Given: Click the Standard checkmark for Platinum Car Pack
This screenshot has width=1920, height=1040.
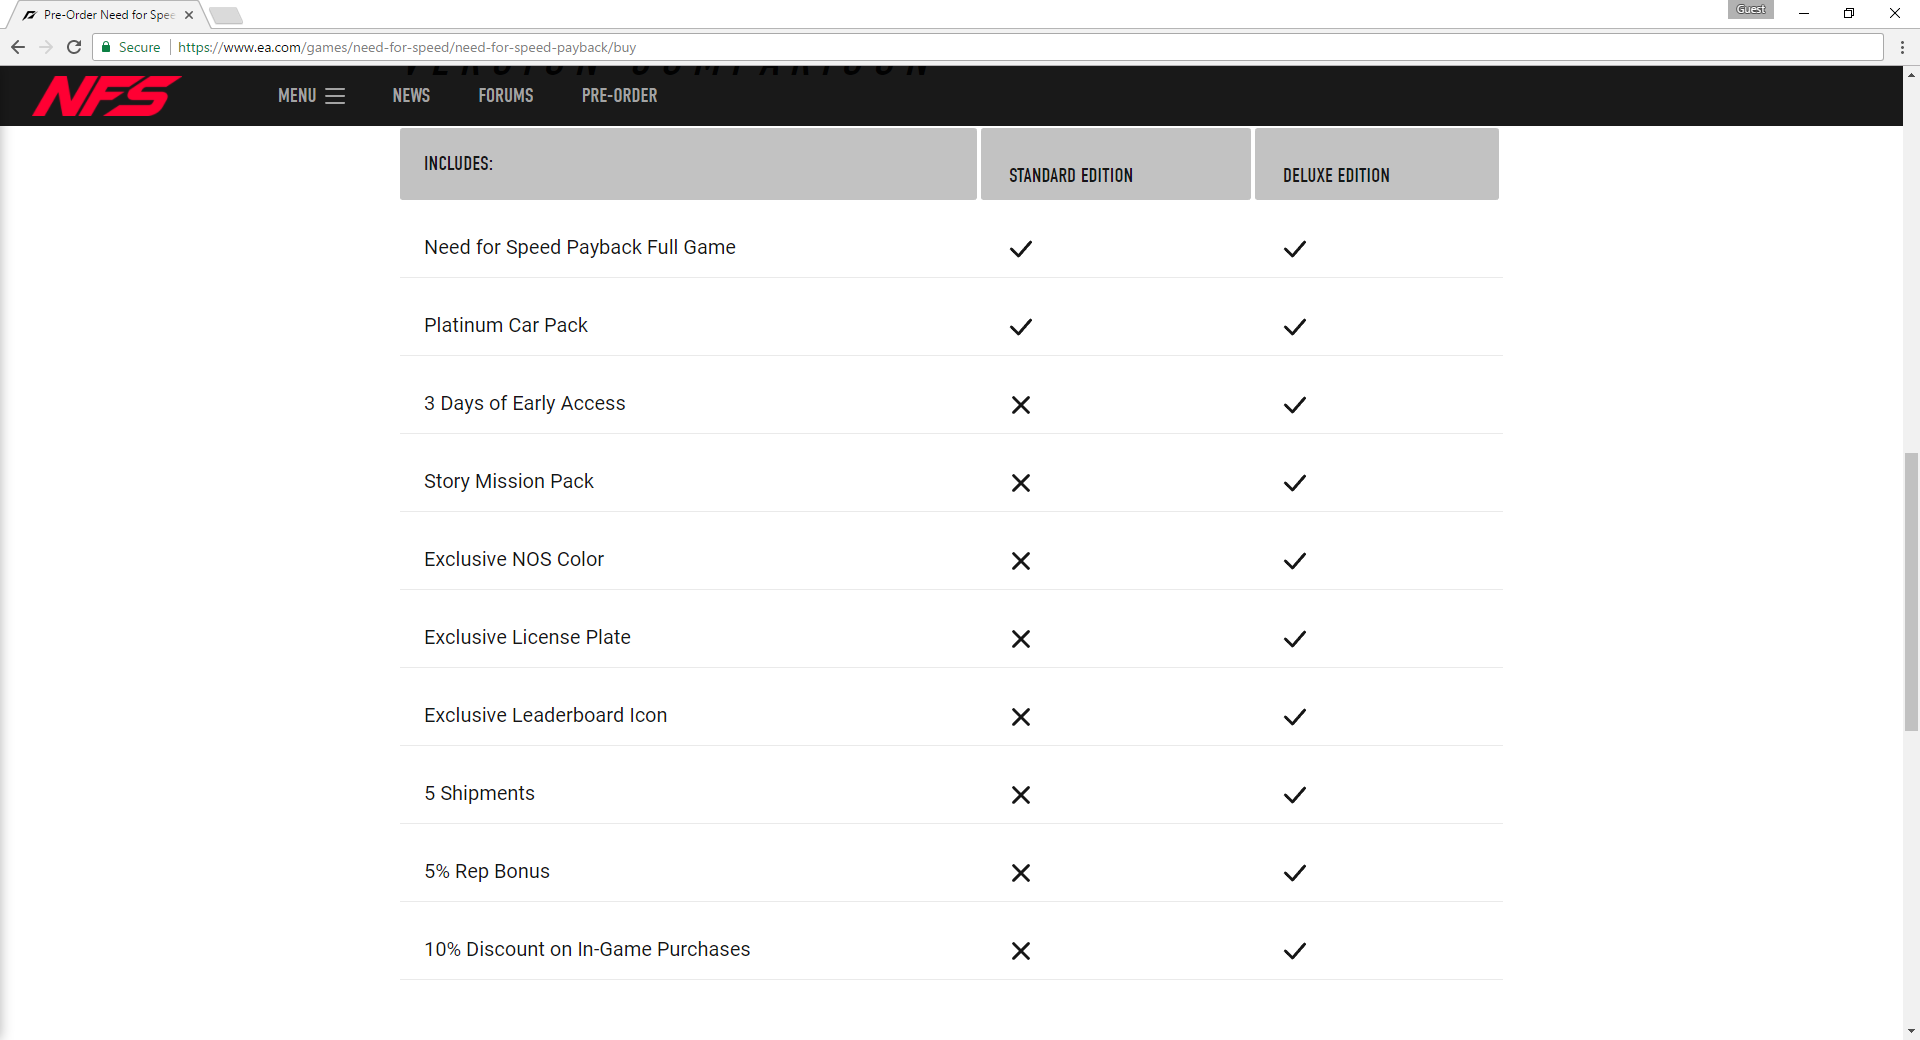Looking at the screenshot, I should click(x=1020, y=327).
